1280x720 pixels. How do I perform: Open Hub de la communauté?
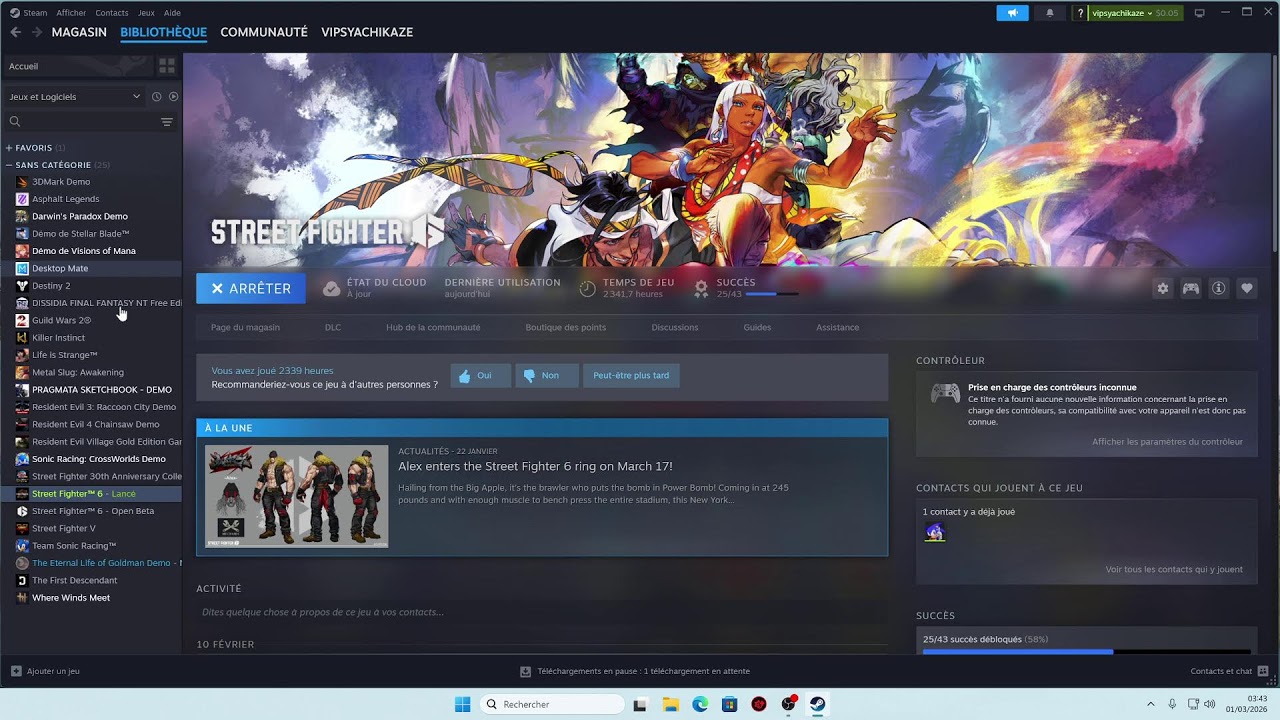pos(433,327)
